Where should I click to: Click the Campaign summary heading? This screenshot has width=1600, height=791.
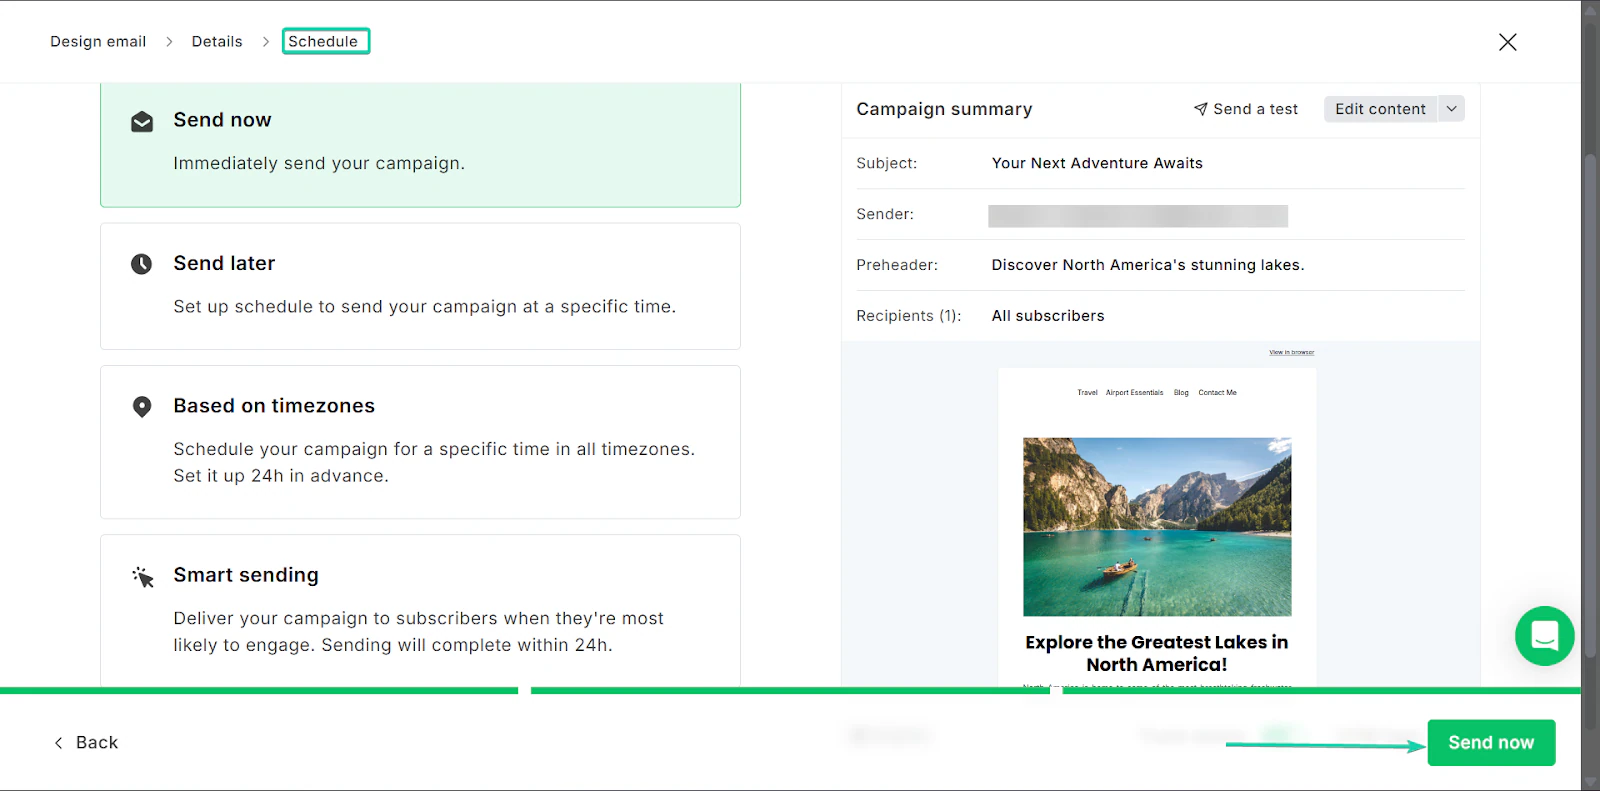pyautogui.click(x=944, y=109)
